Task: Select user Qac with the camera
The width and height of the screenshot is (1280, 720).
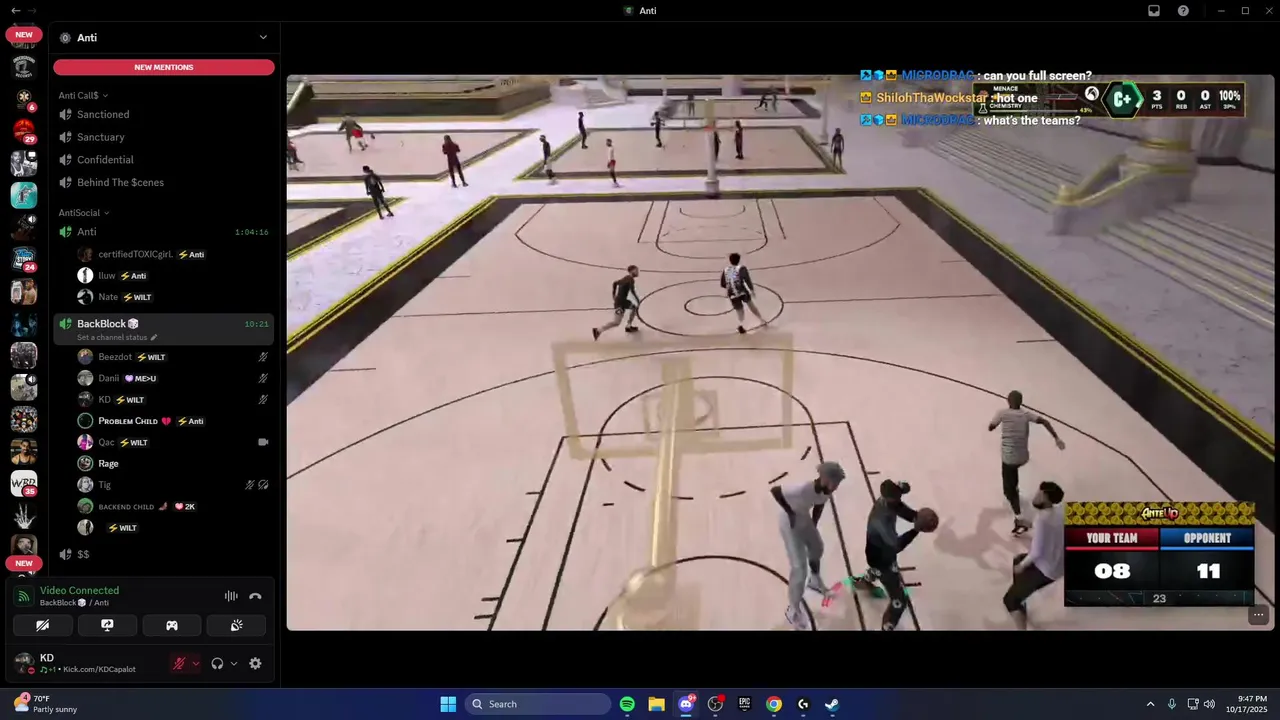Action: tap(165, 442)
